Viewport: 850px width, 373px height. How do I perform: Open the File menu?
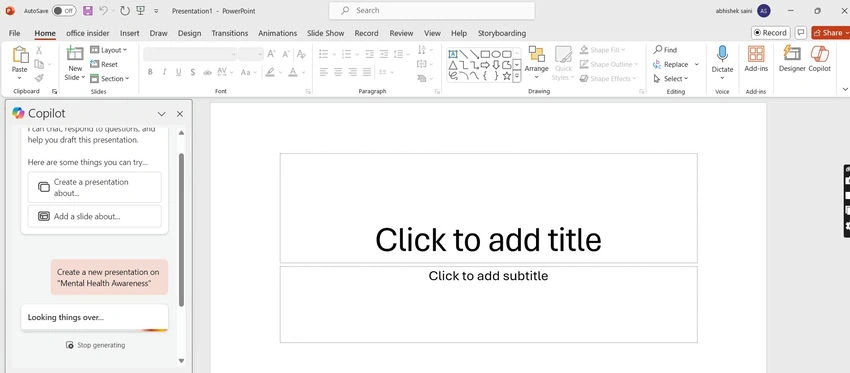point(15,33)
